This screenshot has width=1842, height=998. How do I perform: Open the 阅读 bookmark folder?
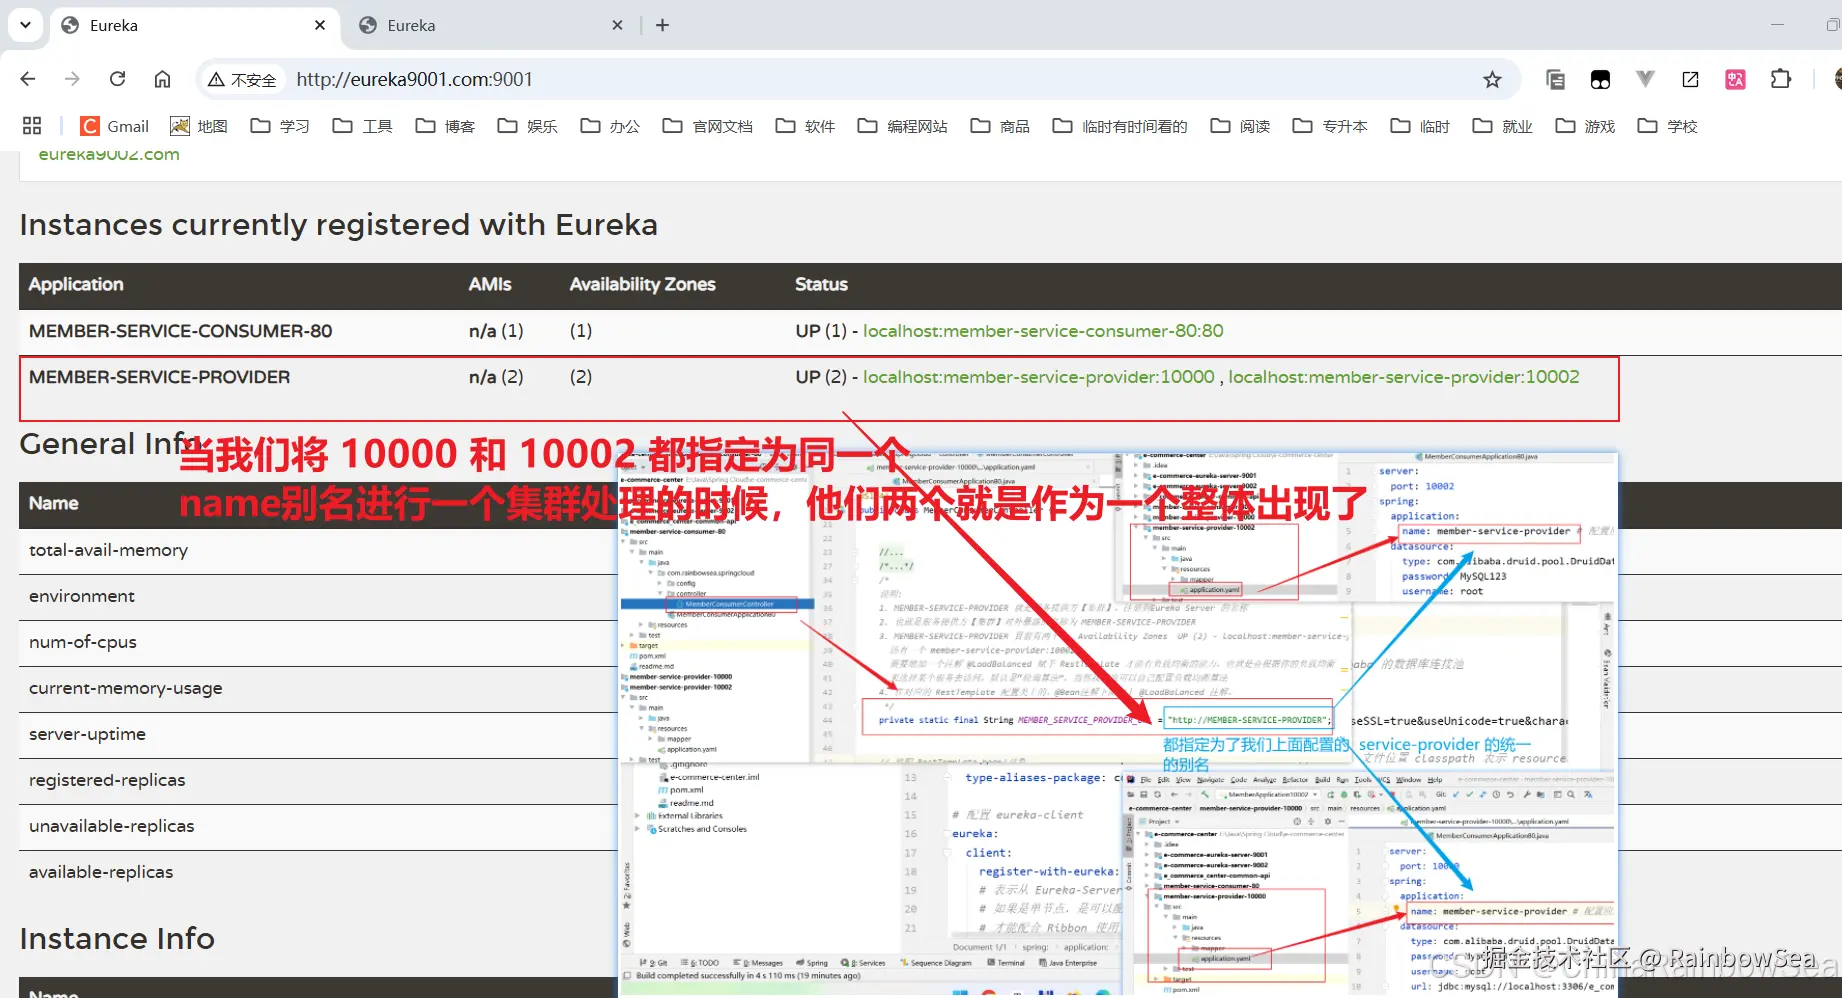1240,126
